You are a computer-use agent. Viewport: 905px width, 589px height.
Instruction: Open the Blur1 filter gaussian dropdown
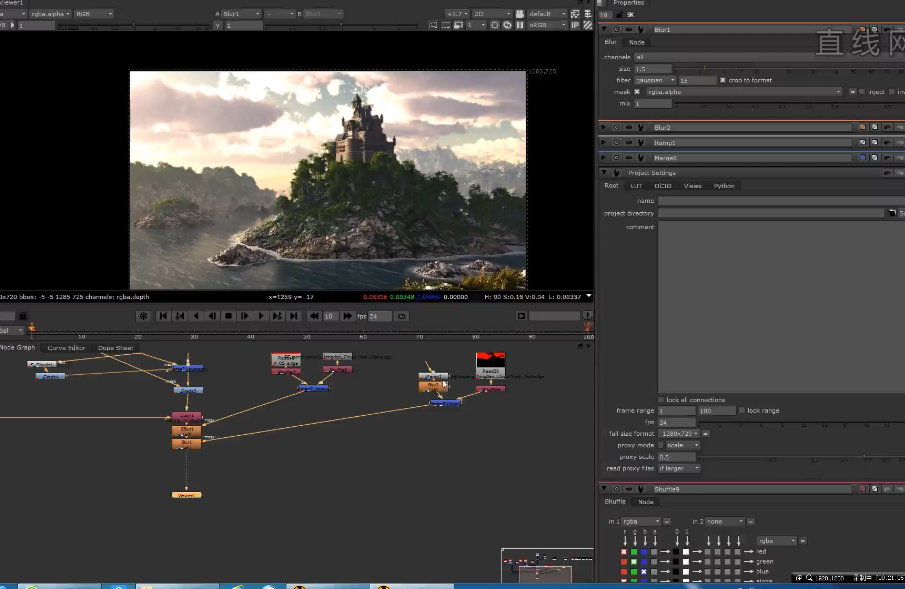(x=655, y=80)
